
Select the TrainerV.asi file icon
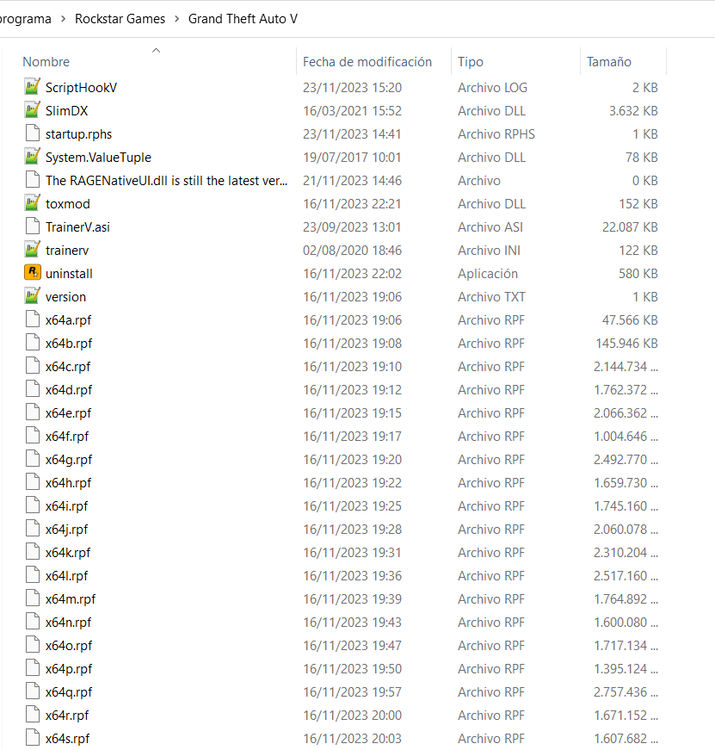pos(32,227)
